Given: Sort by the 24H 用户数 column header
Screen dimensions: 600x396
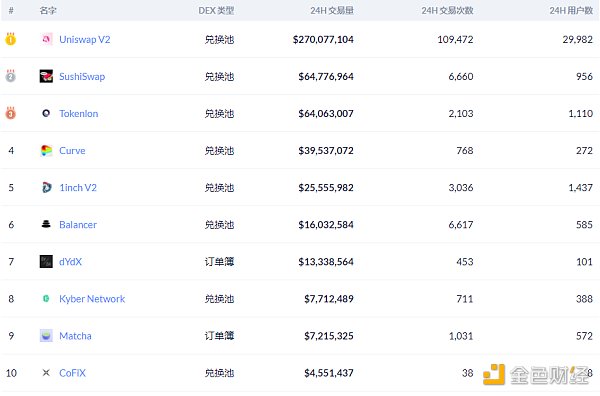Looking at the screenshot, I should [571, 10].
